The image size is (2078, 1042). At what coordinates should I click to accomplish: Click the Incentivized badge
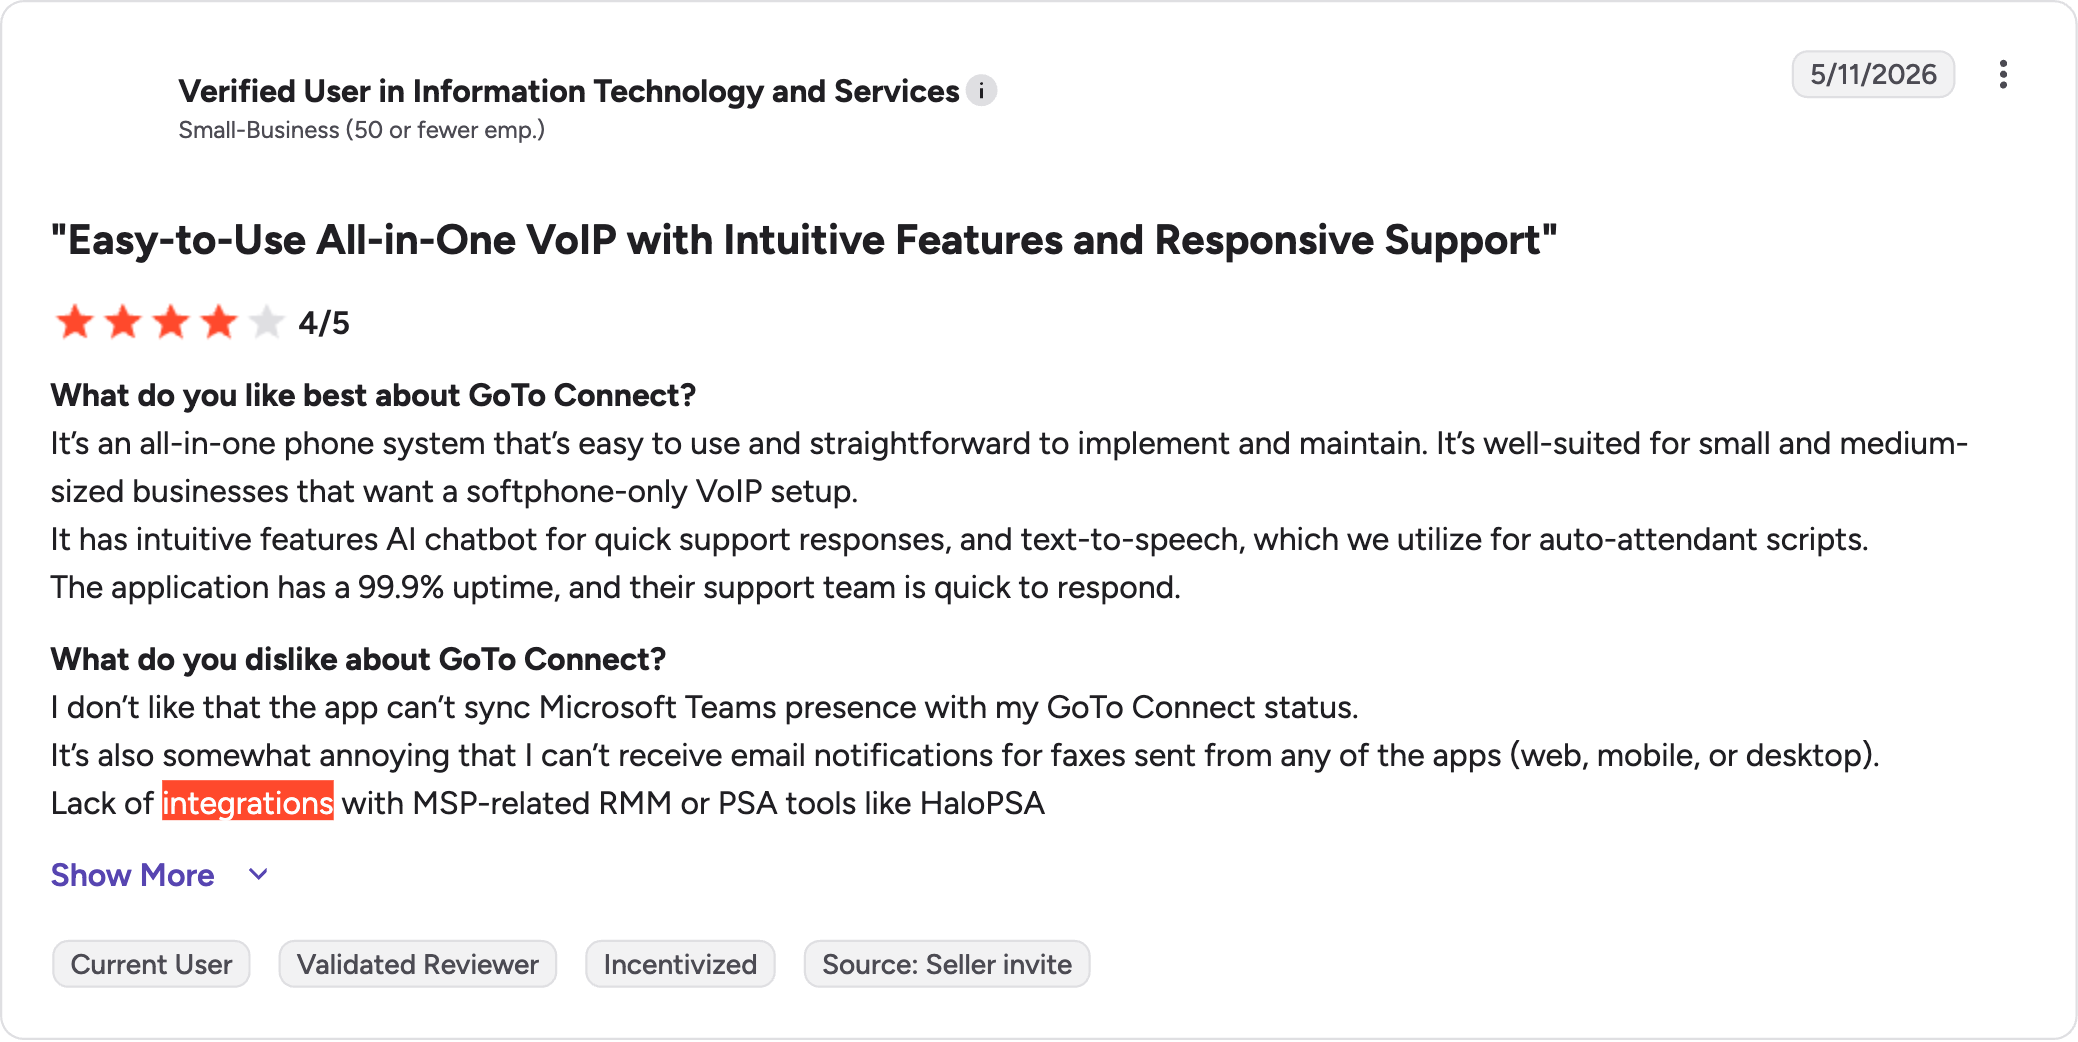(x=680, y=964)
